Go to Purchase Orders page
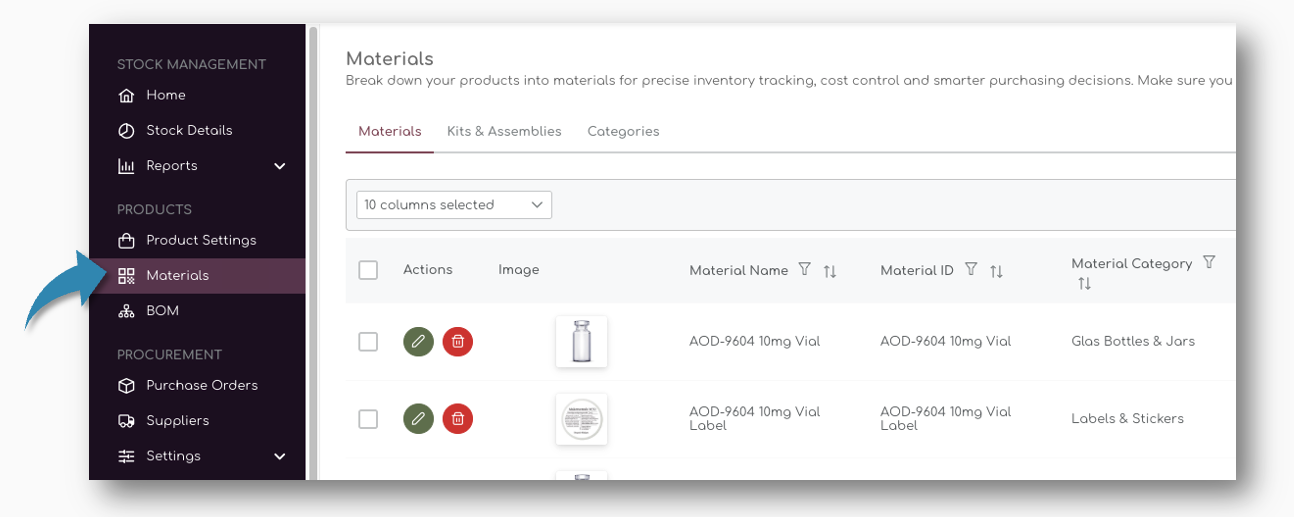Viewport: 1294px width, 517px height. coord(201,385)
